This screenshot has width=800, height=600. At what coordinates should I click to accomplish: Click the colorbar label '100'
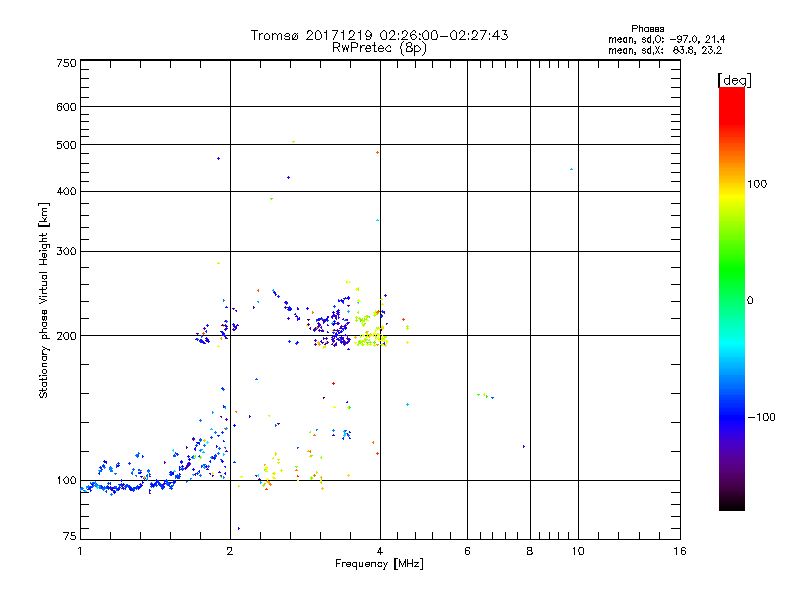pyautogui.click(x=757, y=184)
